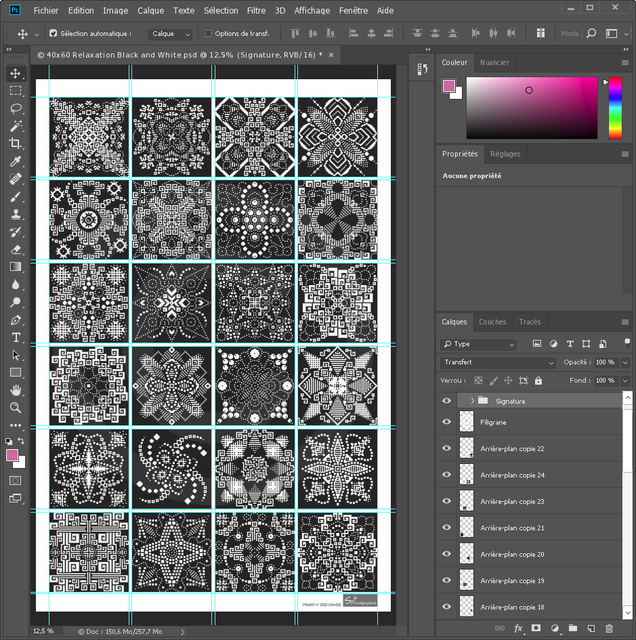636x640 pixels.
Task: Select the Rectangle shape tool
Action: pyautogui.click(x=16, y=373)
